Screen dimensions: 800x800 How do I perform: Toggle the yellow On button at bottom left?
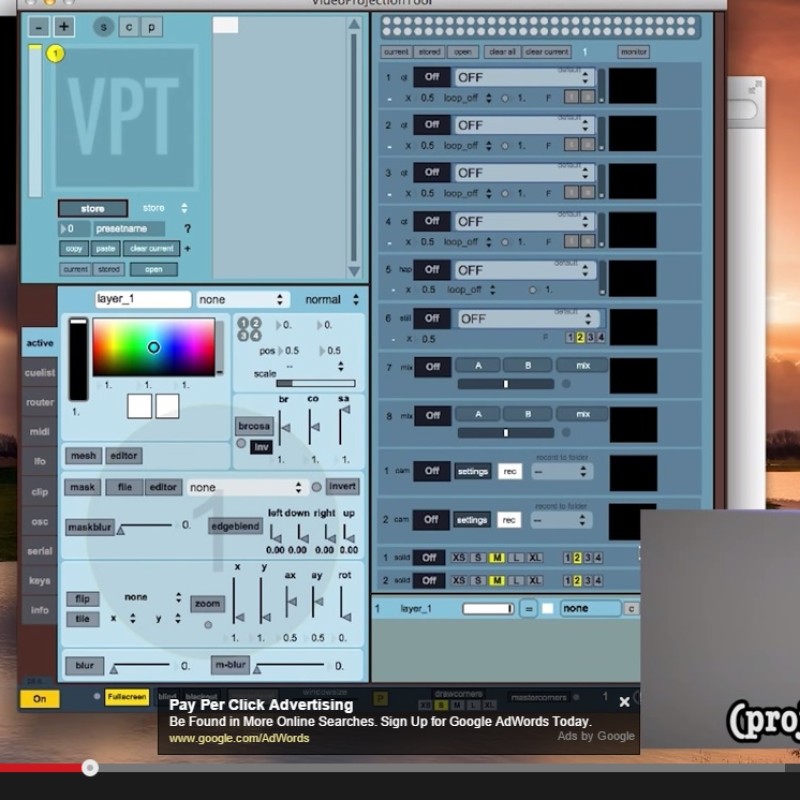pyautogui.click(x=40, y=698)
